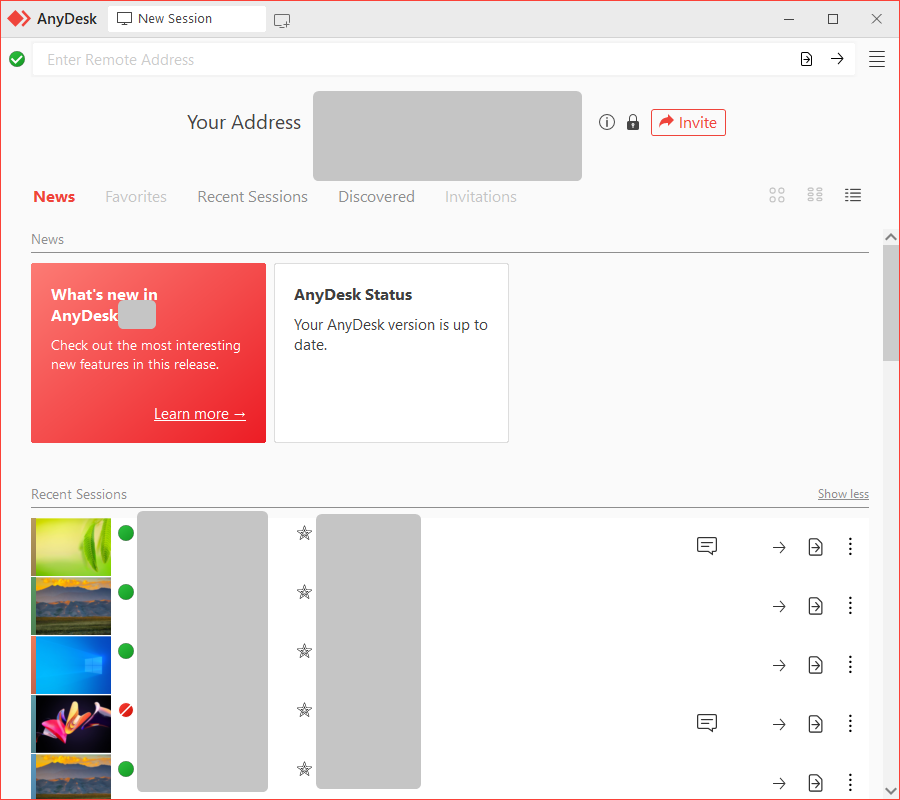The height and width of the screenshot is (800, 900).
Task: Connect arrow for colorful flower session
Action: [x=779, y=725]
